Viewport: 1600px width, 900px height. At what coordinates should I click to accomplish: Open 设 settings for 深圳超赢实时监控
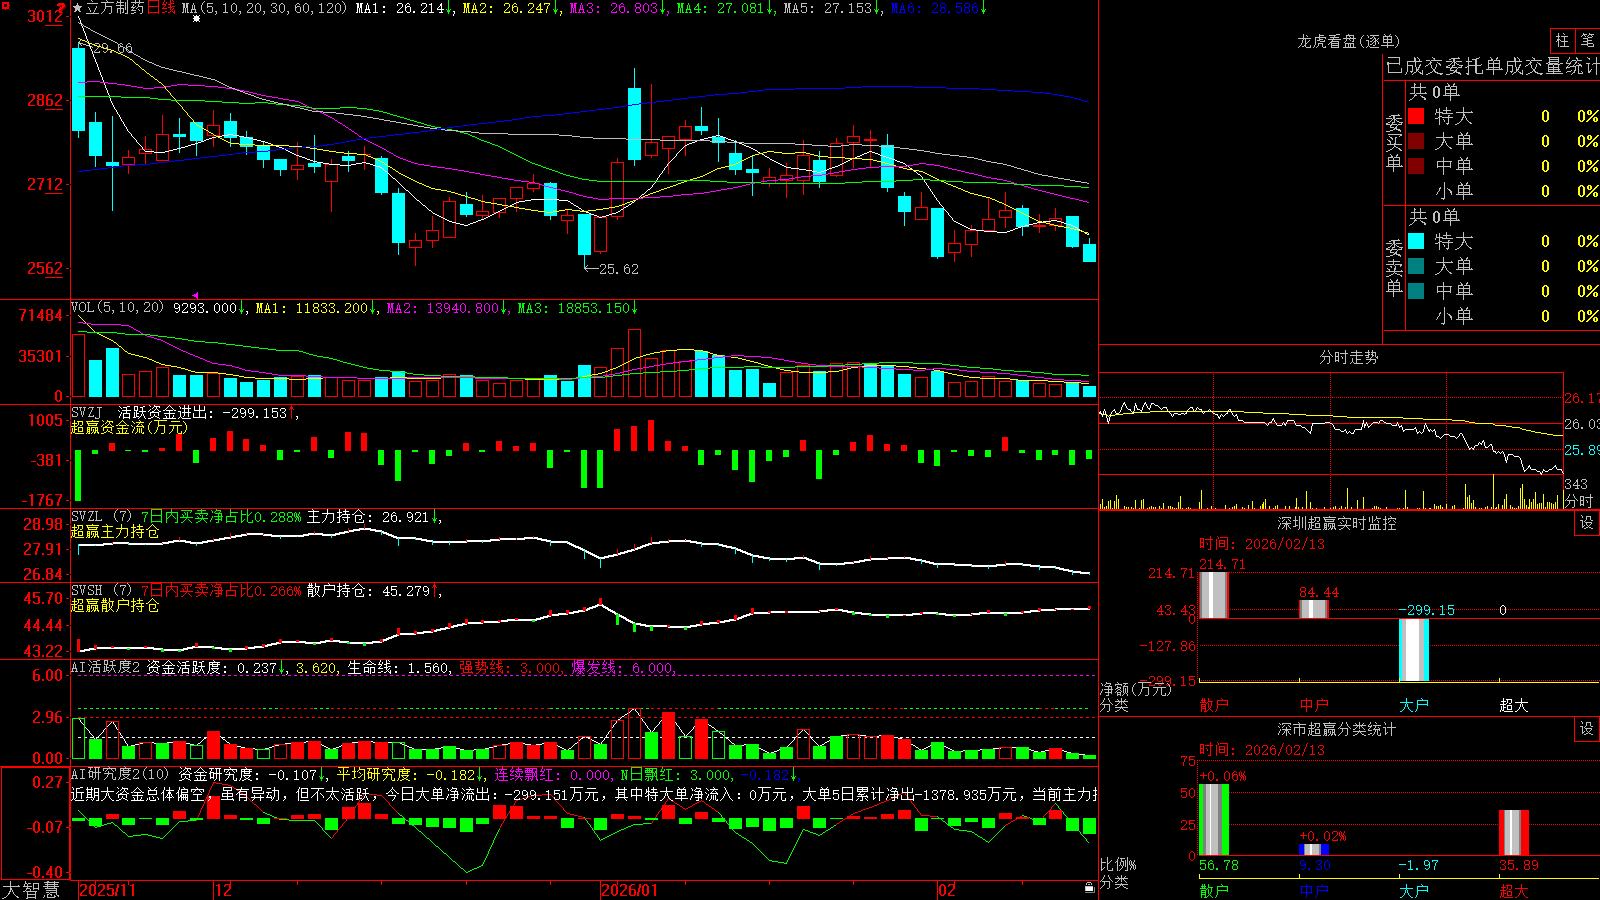(1587, 523)
